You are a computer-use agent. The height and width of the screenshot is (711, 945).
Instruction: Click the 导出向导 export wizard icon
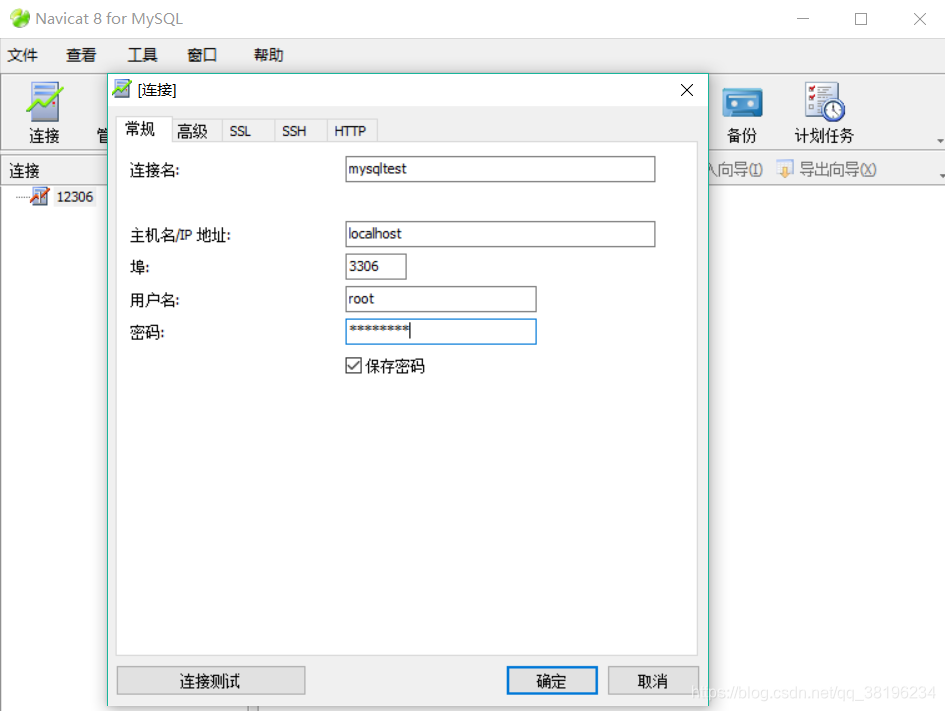tap(785, 169)
